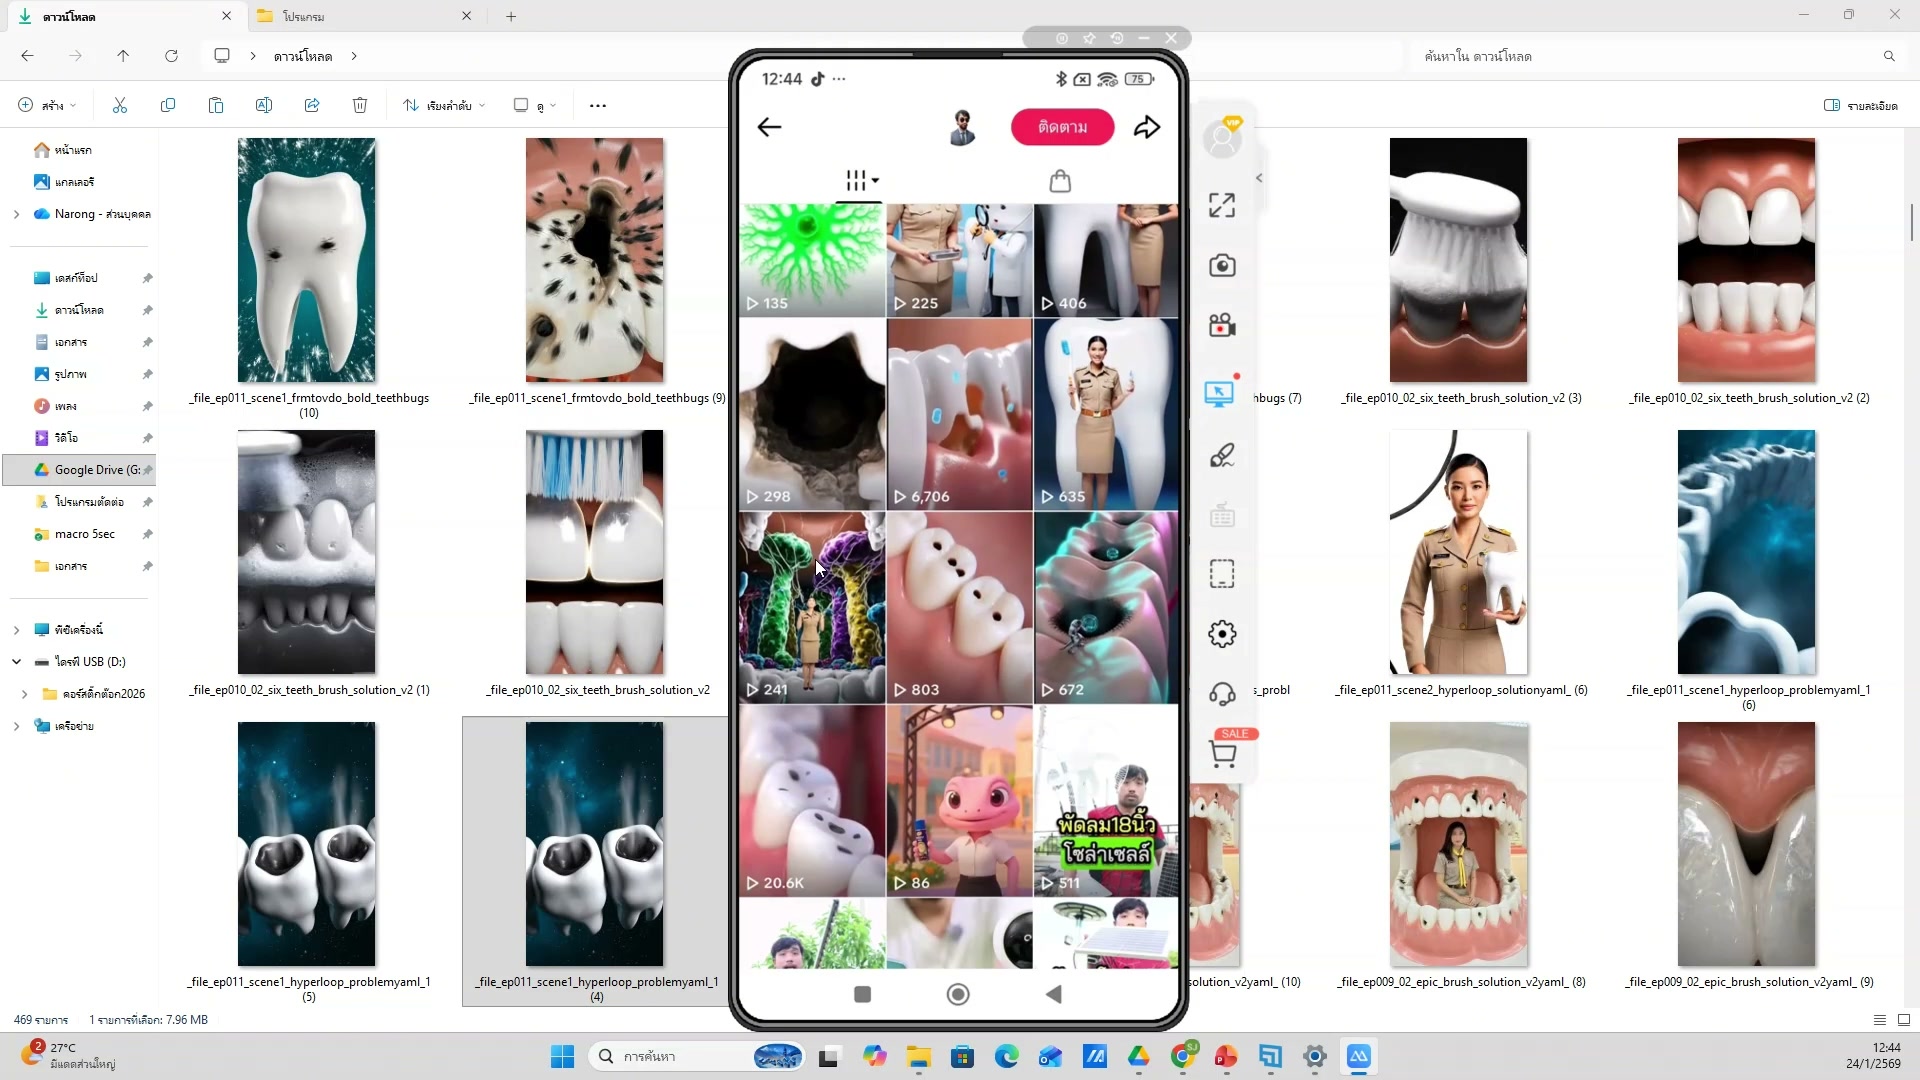Open the SALE shopping cart icon
Viewport: 1920px width, 1080px height.
1222,754
